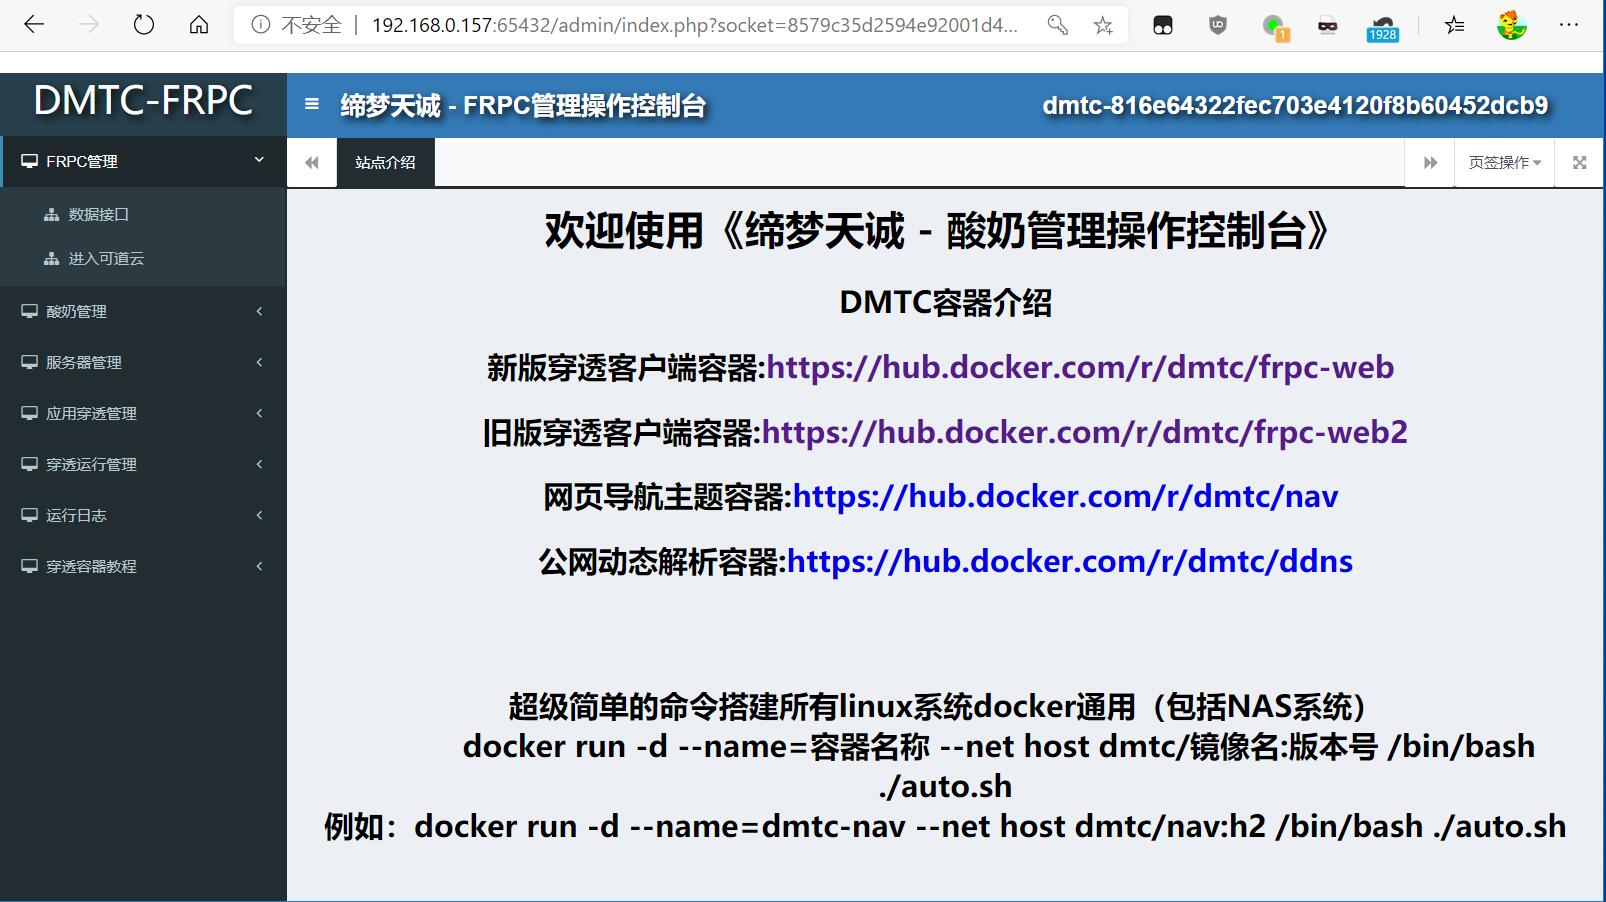Click the tabs scroll-left double arrow
1606x902 pixels.
312,163
